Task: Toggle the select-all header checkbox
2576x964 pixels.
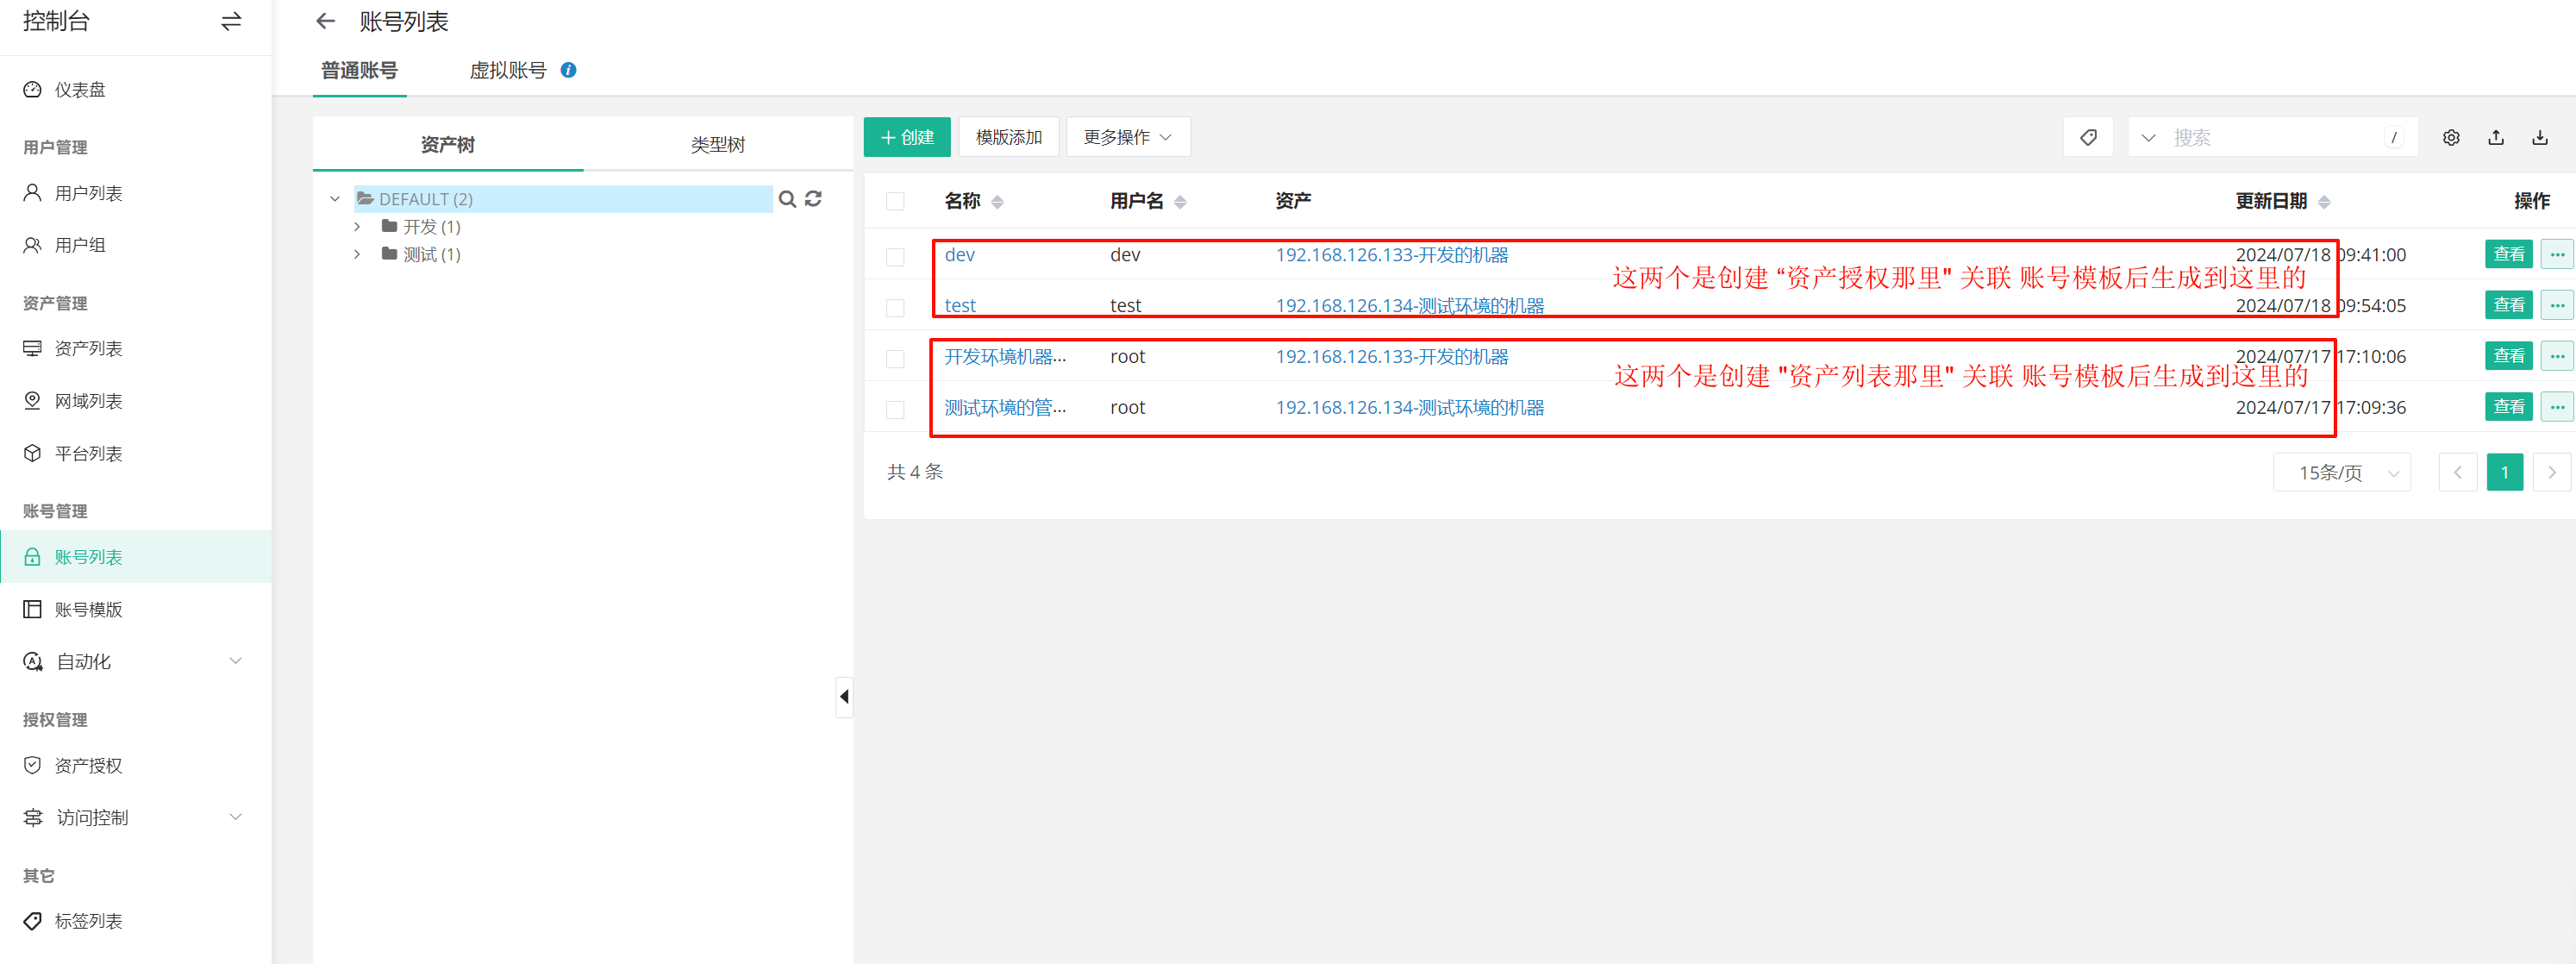Action: (x=895, y=201)
